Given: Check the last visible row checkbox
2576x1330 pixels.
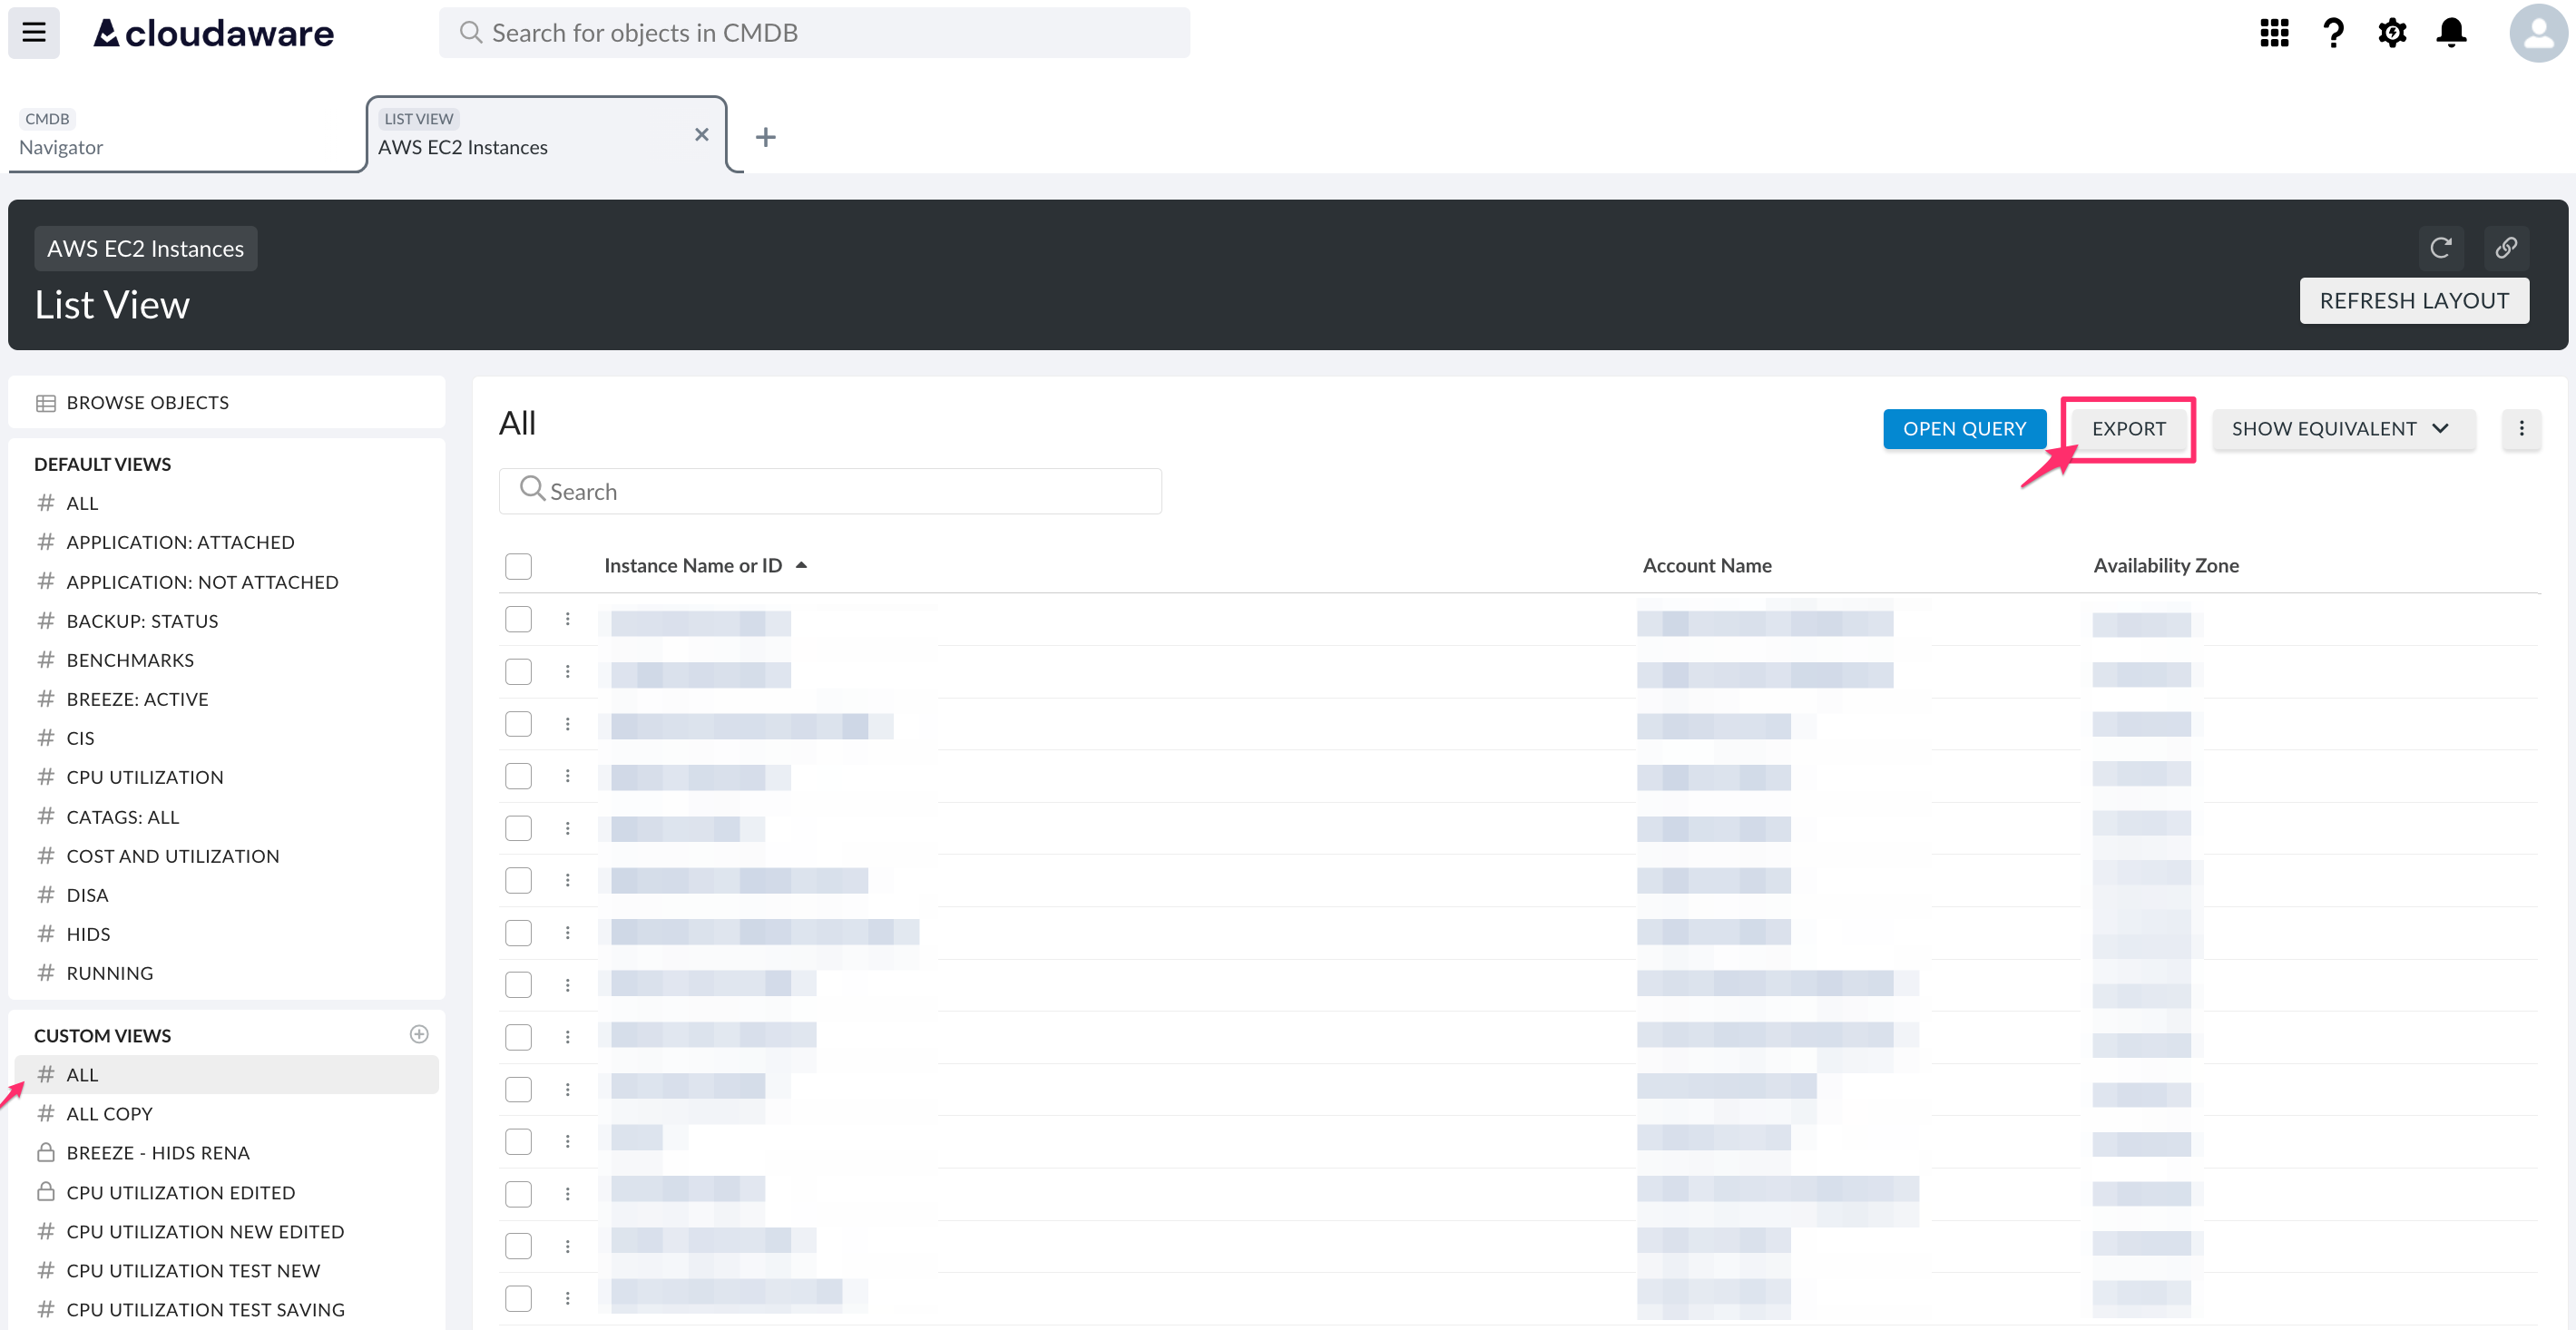Looking at the screenshot, I should [518, 1297].
